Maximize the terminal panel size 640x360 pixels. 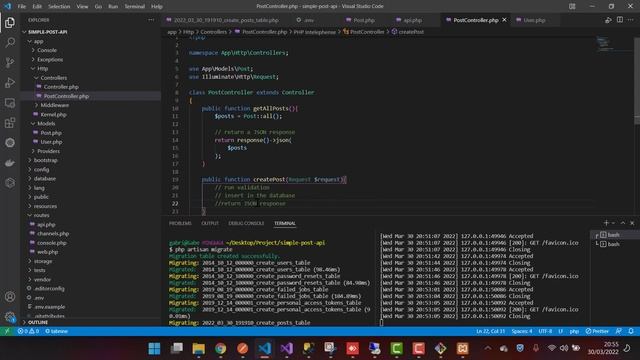(623, 223)
